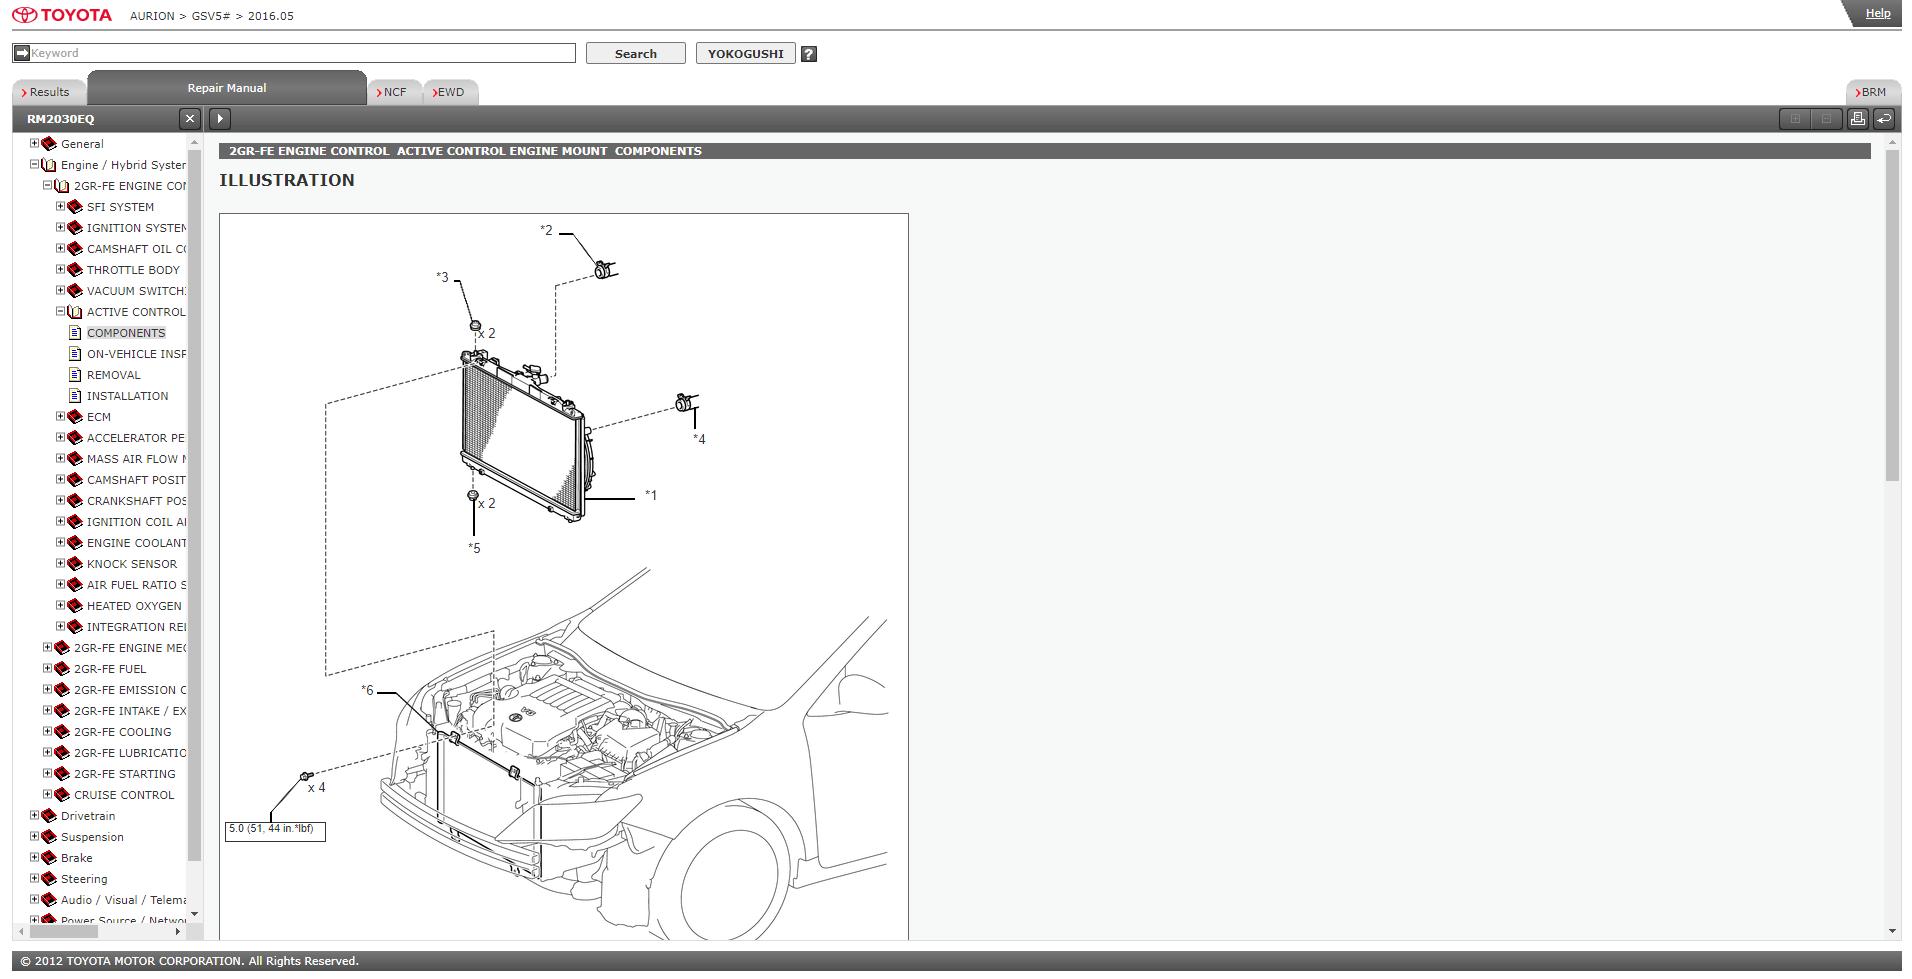Select ENGINE COOLANT item in tree
1912x979 pixels.
136,543
